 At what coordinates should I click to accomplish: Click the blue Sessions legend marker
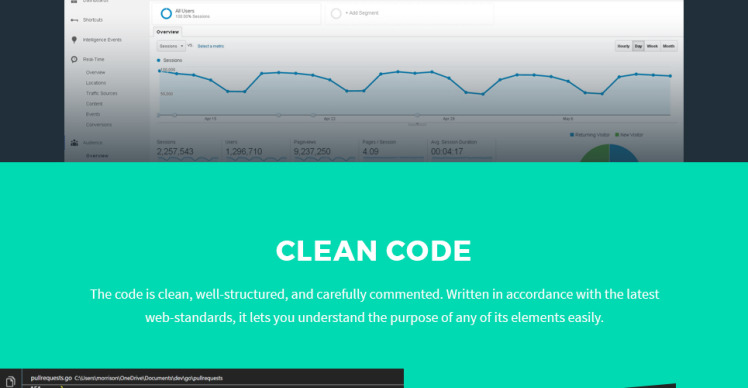(159, 61)
